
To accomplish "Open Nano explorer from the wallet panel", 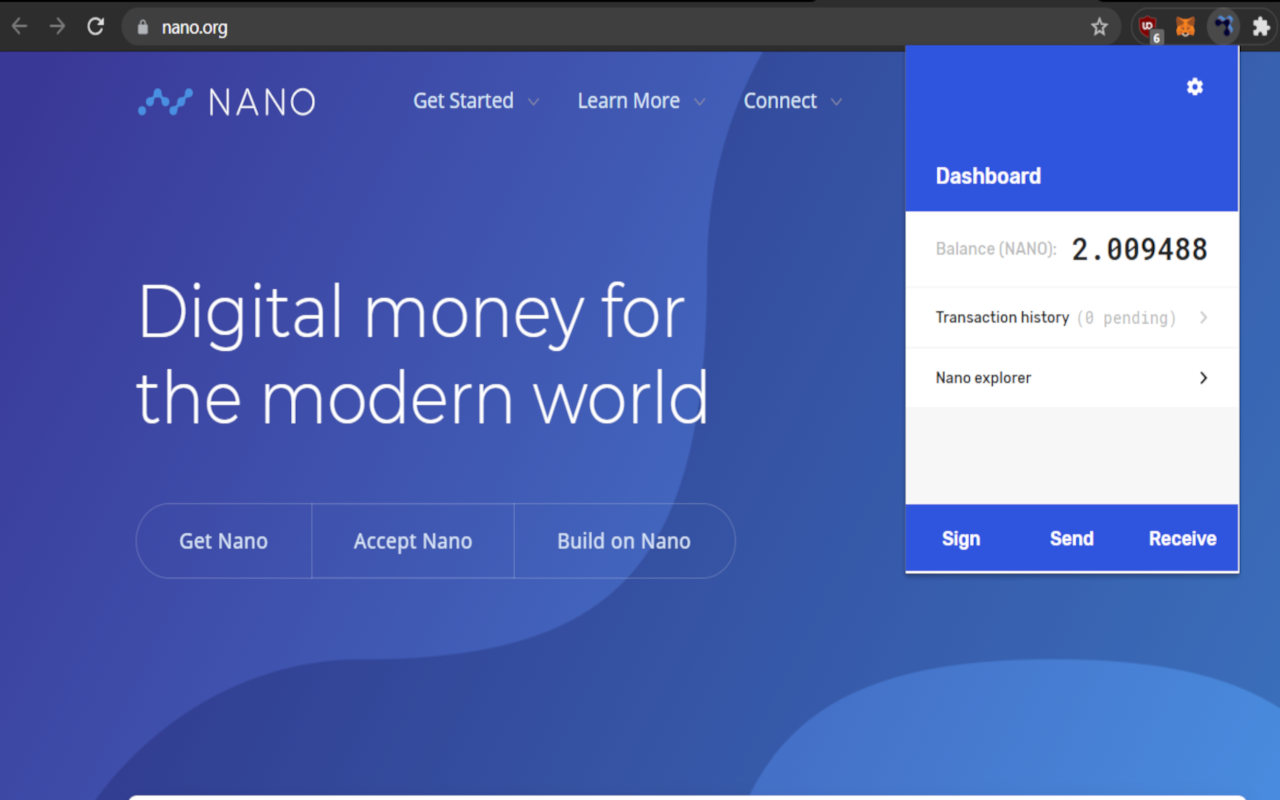I will tap(1070, 377).
